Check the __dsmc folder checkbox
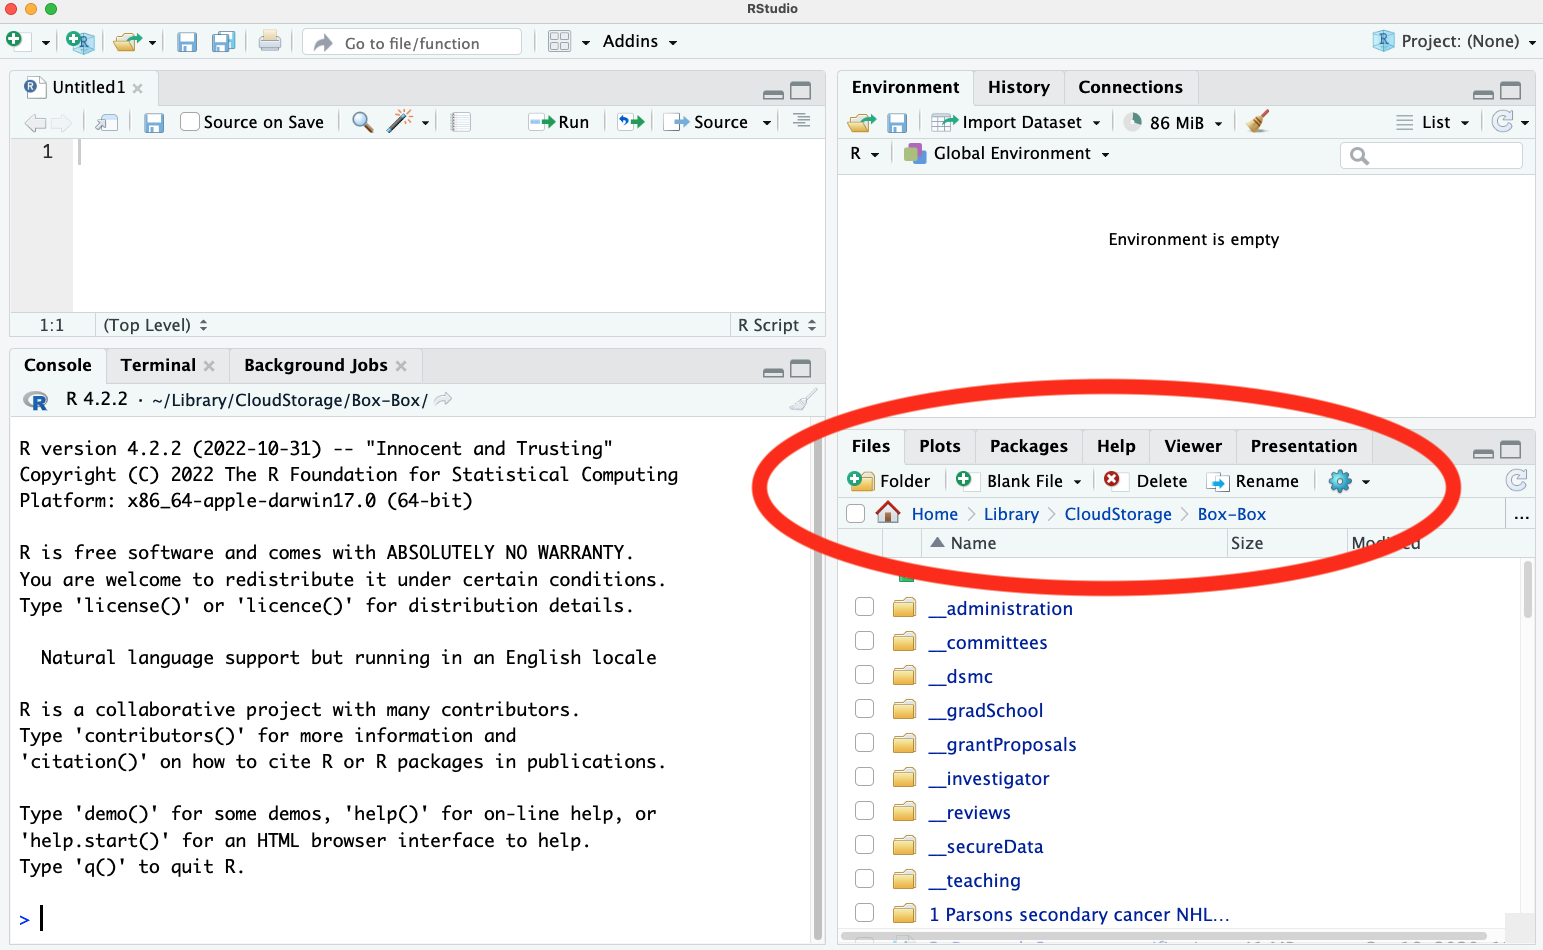 tap(865, 675)
